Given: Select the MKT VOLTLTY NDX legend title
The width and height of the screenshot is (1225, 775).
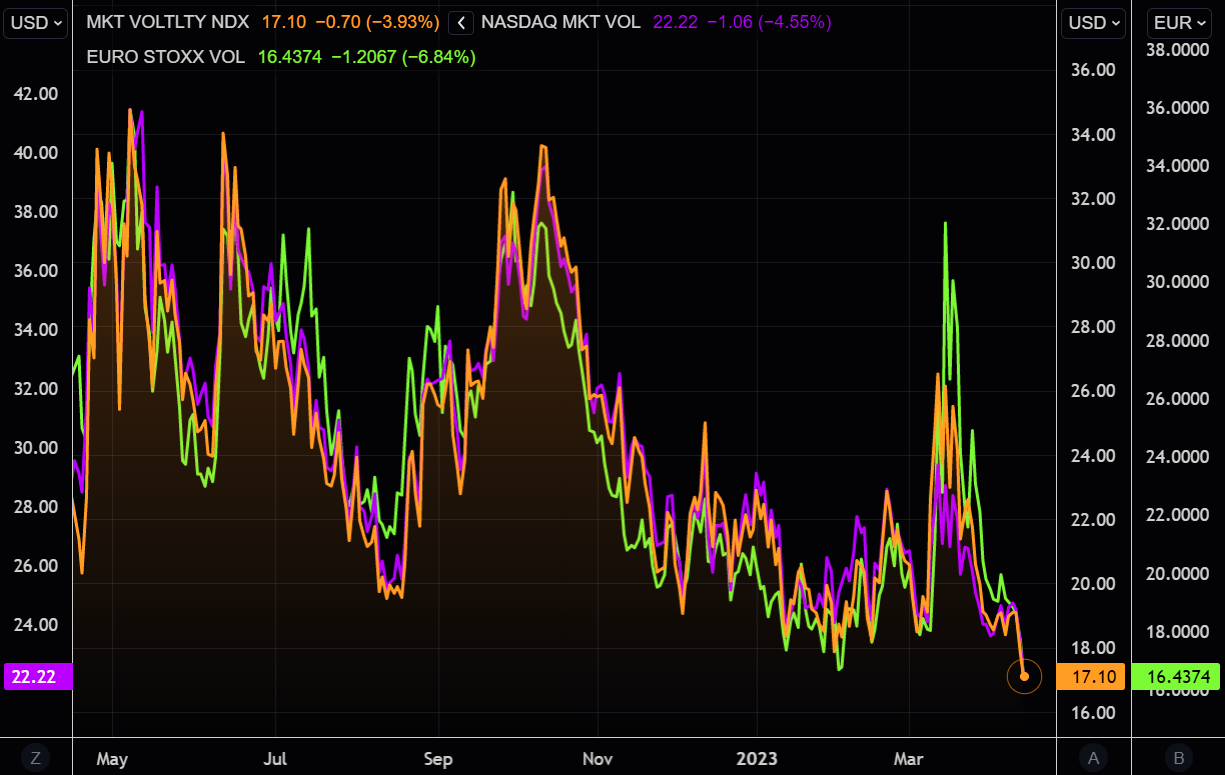Looking at the screenshot, I should pos(169,22).
